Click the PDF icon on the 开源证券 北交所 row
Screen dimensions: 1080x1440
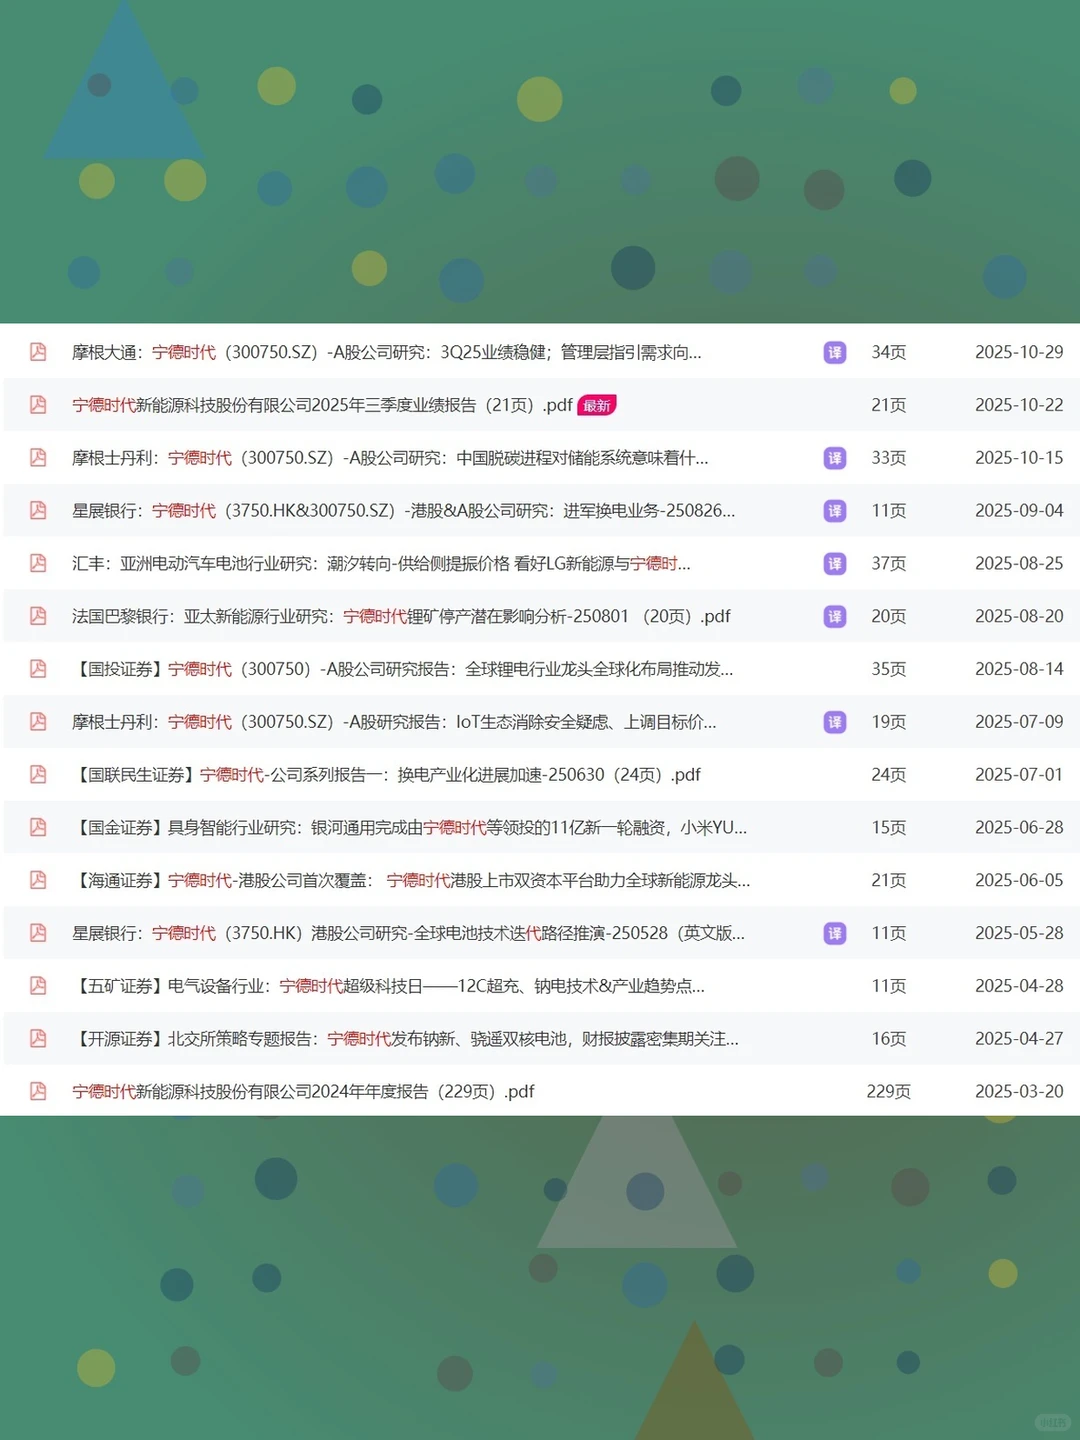point(37,1038)
